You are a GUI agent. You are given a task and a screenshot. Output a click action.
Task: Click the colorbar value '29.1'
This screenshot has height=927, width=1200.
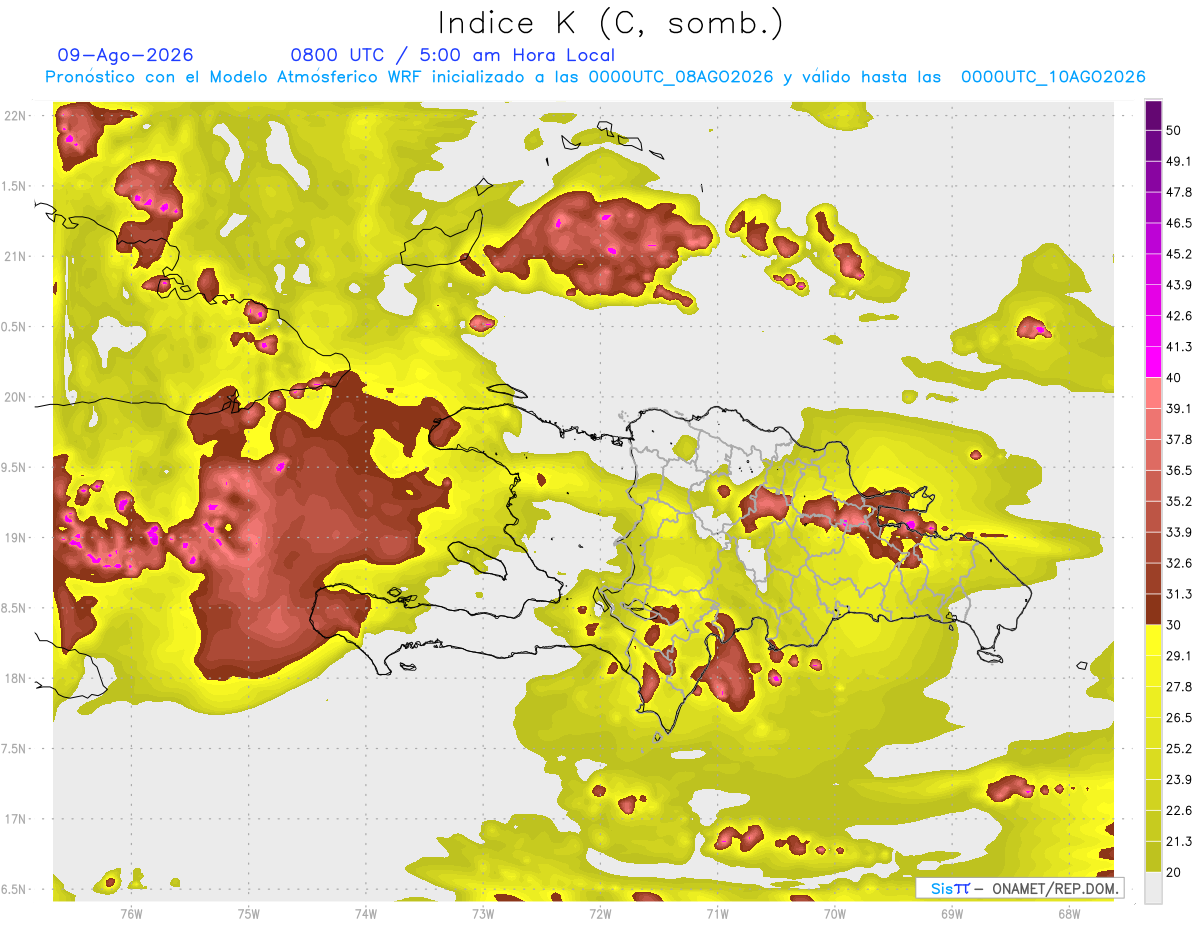tap(1178, 656)
